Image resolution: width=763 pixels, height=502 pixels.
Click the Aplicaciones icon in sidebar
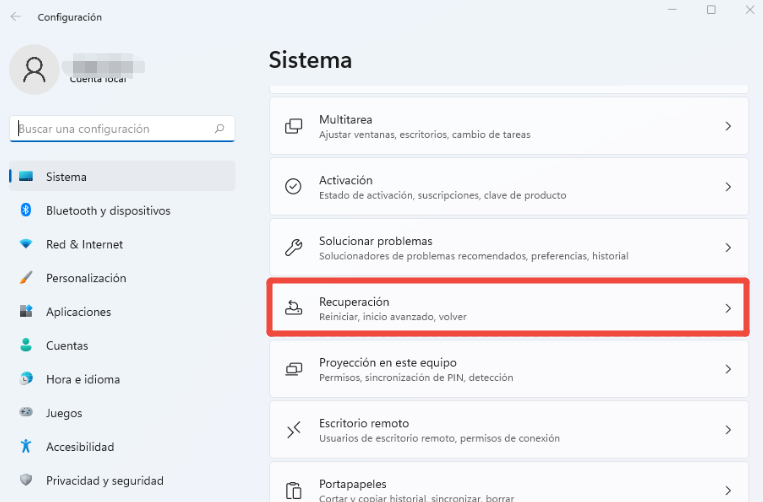[x=26, y=311]
